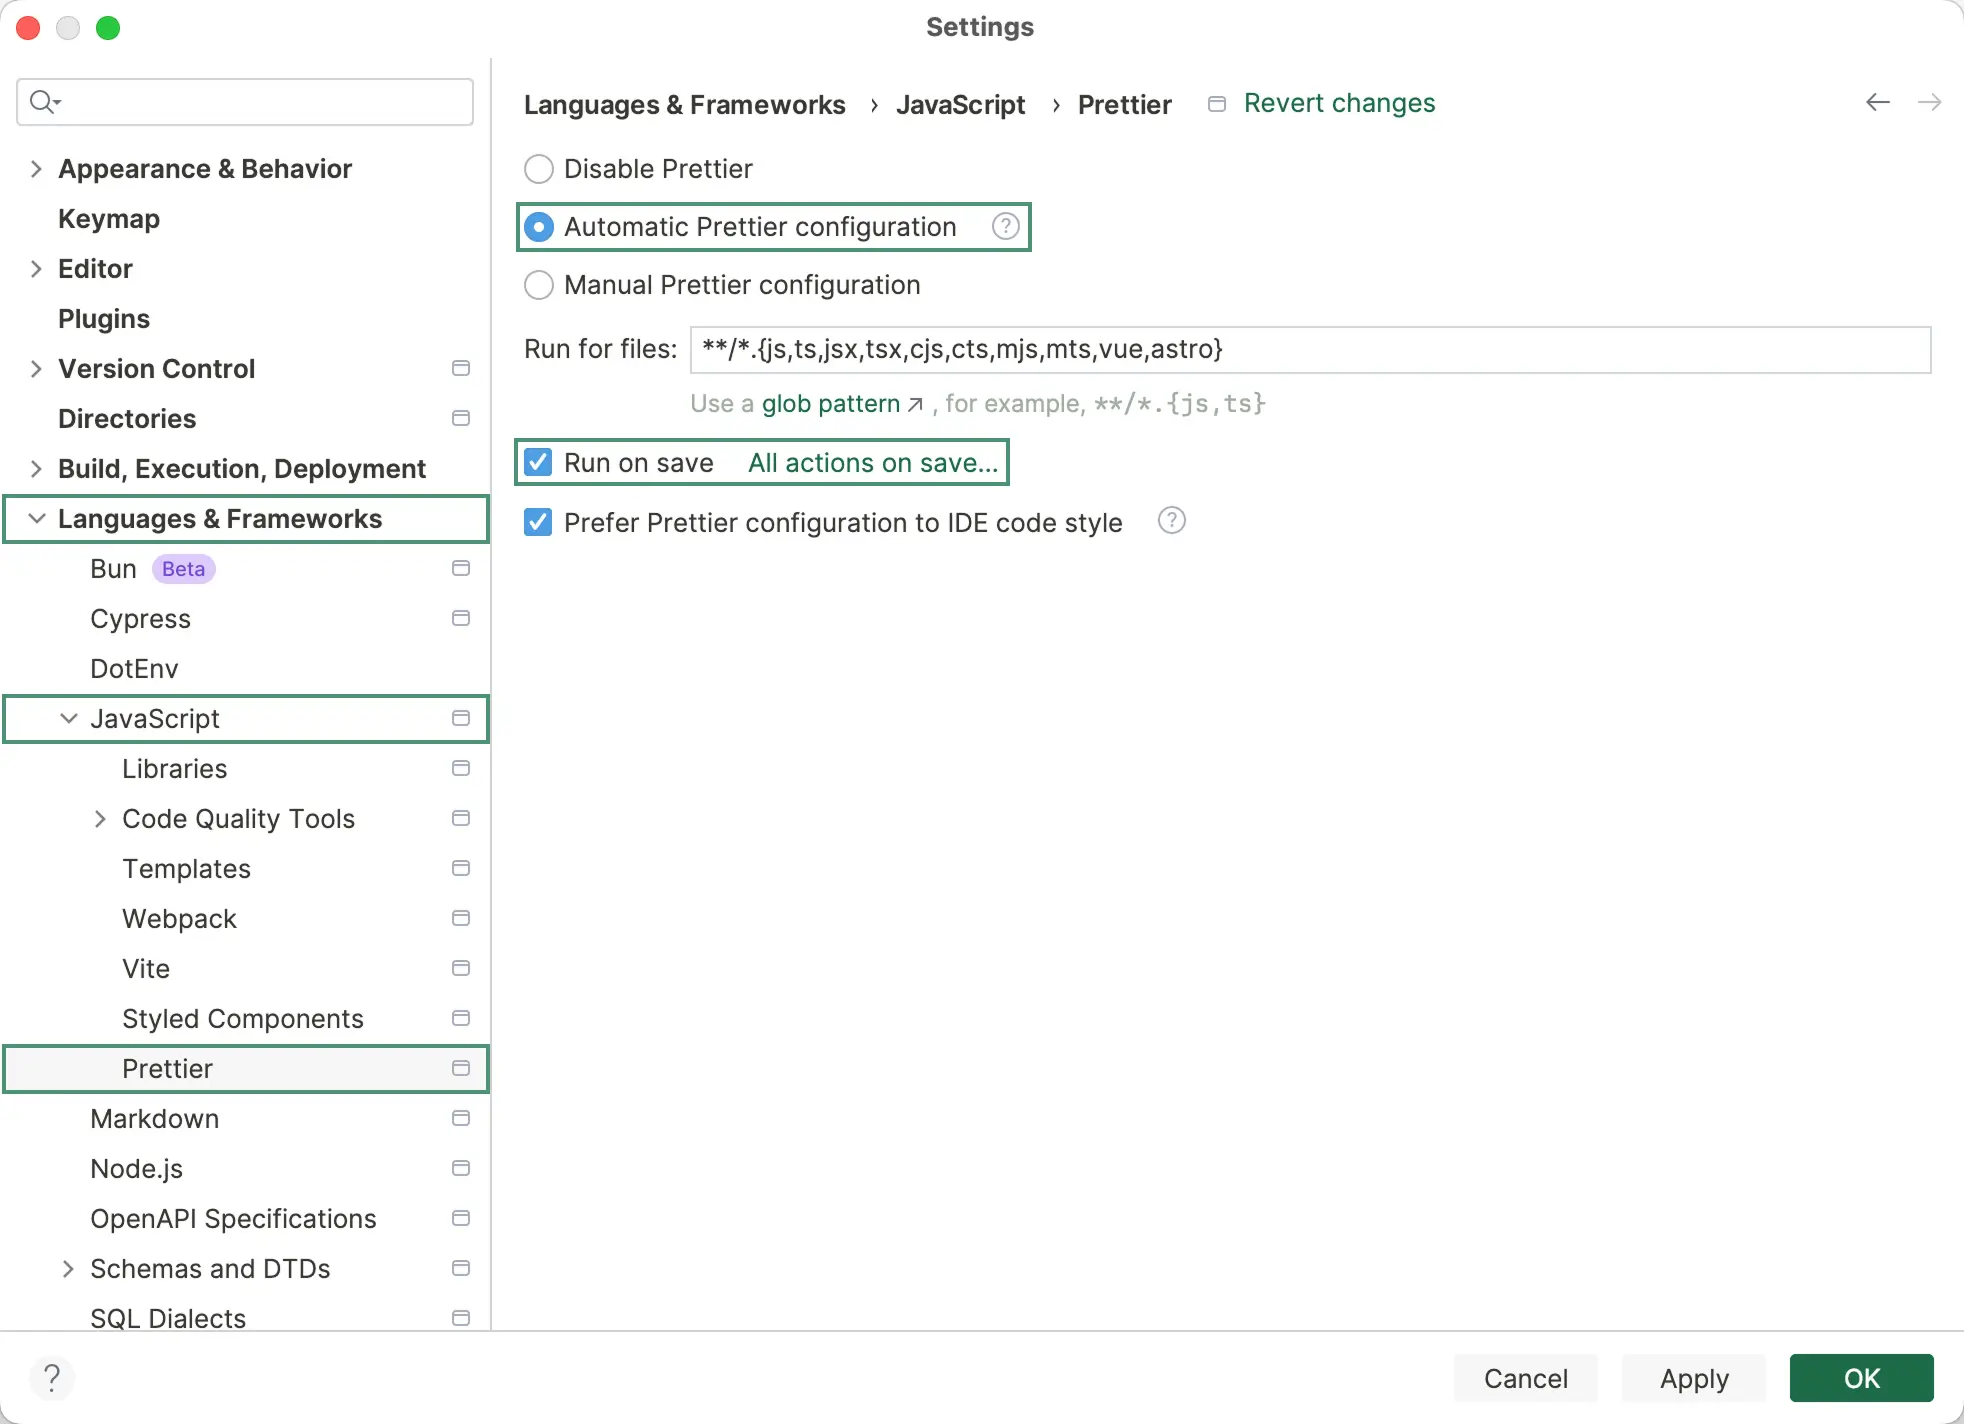The width and height of the screenshot is (1964, 1424).
Task: Click the Run for files pattern field
Action: [1310, 349]
